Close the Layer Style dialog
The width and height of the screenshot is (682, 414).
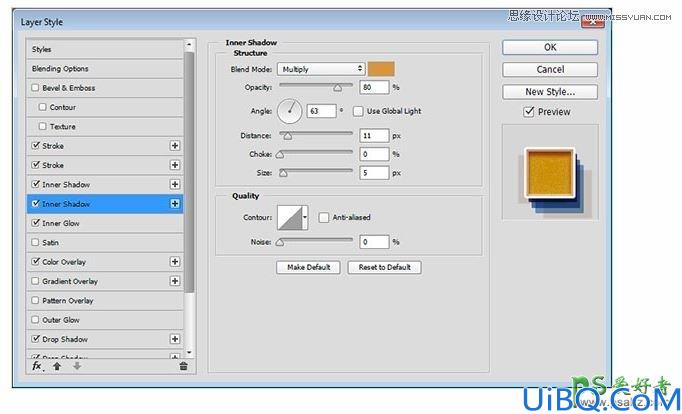[x=593, y=22]
